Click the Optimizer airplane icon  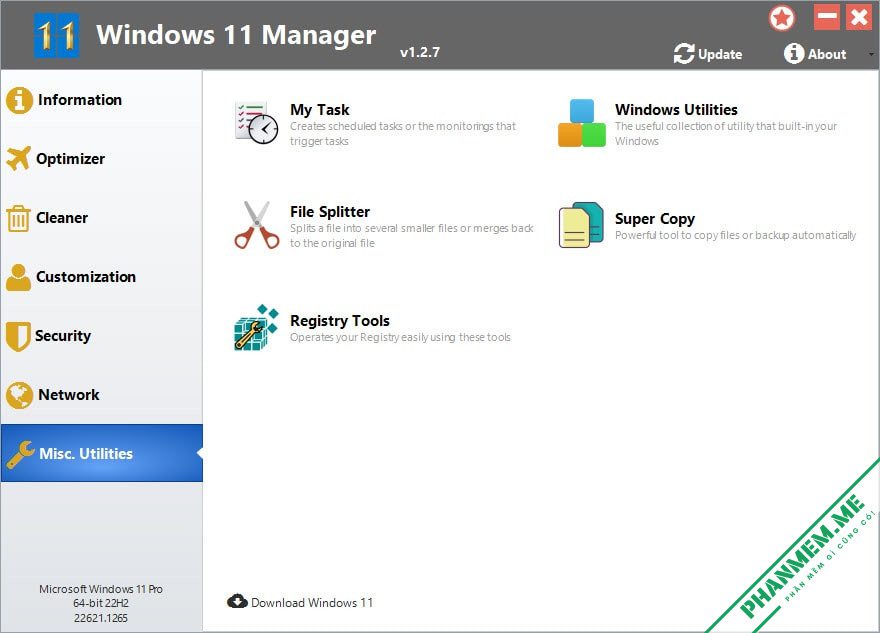coord(19,159)
